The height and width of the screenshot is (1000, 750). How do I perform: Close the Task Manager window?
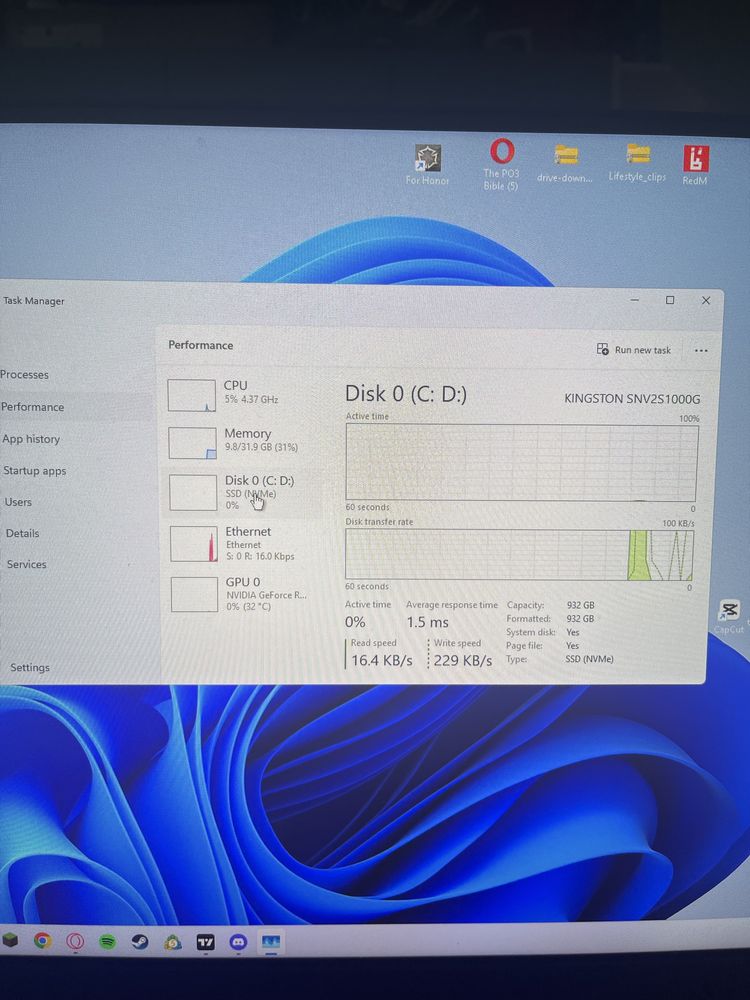[705, 300]
